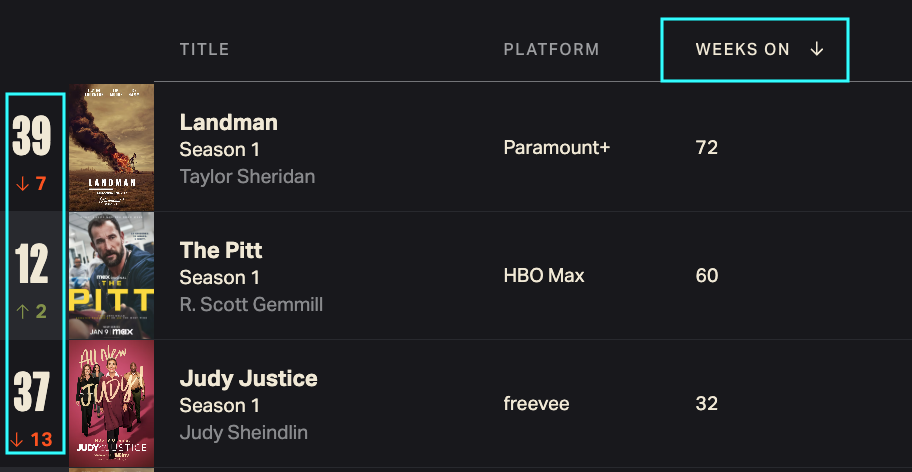The height and width of the screenshot is (472, 912).
Task: Click creator name R. Scott Gemmill
Action: [x=251, y=304]
